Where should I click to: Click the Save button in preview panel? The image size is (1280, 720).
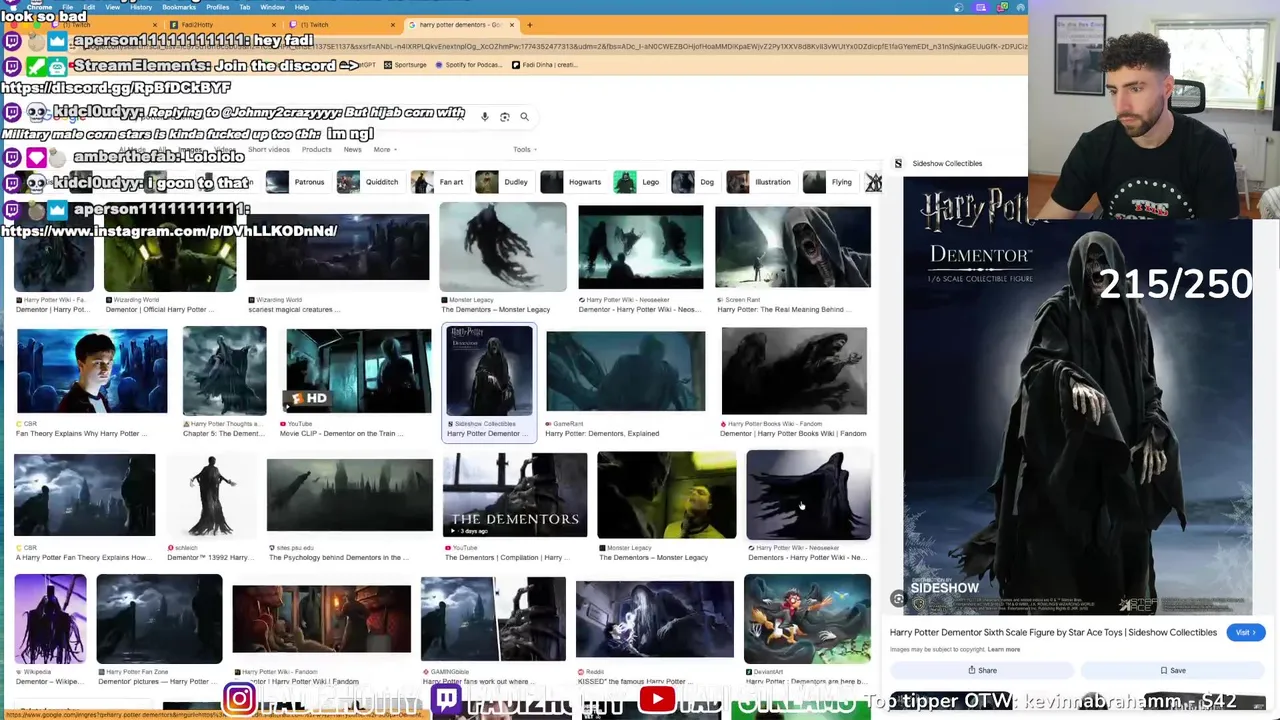point(1172,670)
